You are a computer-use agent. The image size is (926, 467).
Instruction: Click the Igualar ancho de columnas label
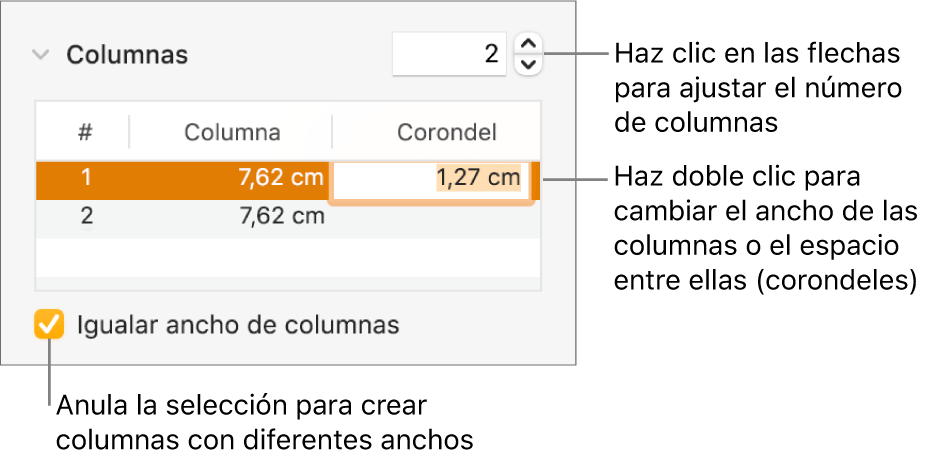tap(238, 325)
